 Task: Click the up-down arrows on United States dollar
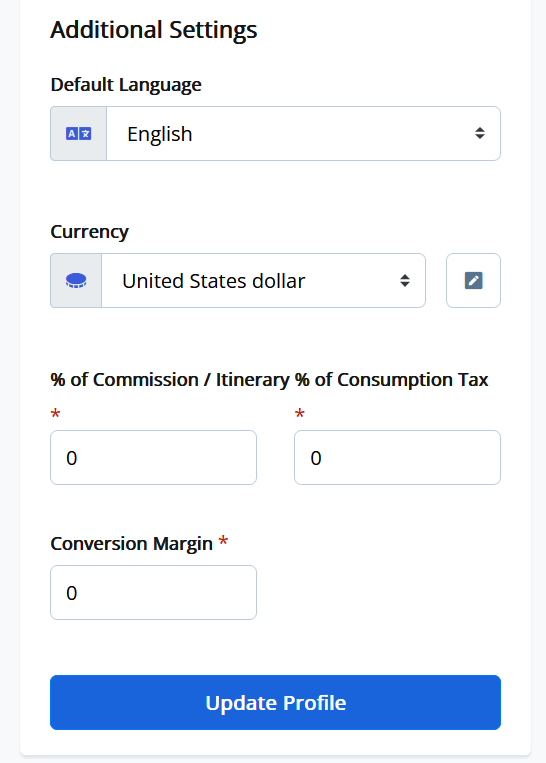click(x=405, y=281)
